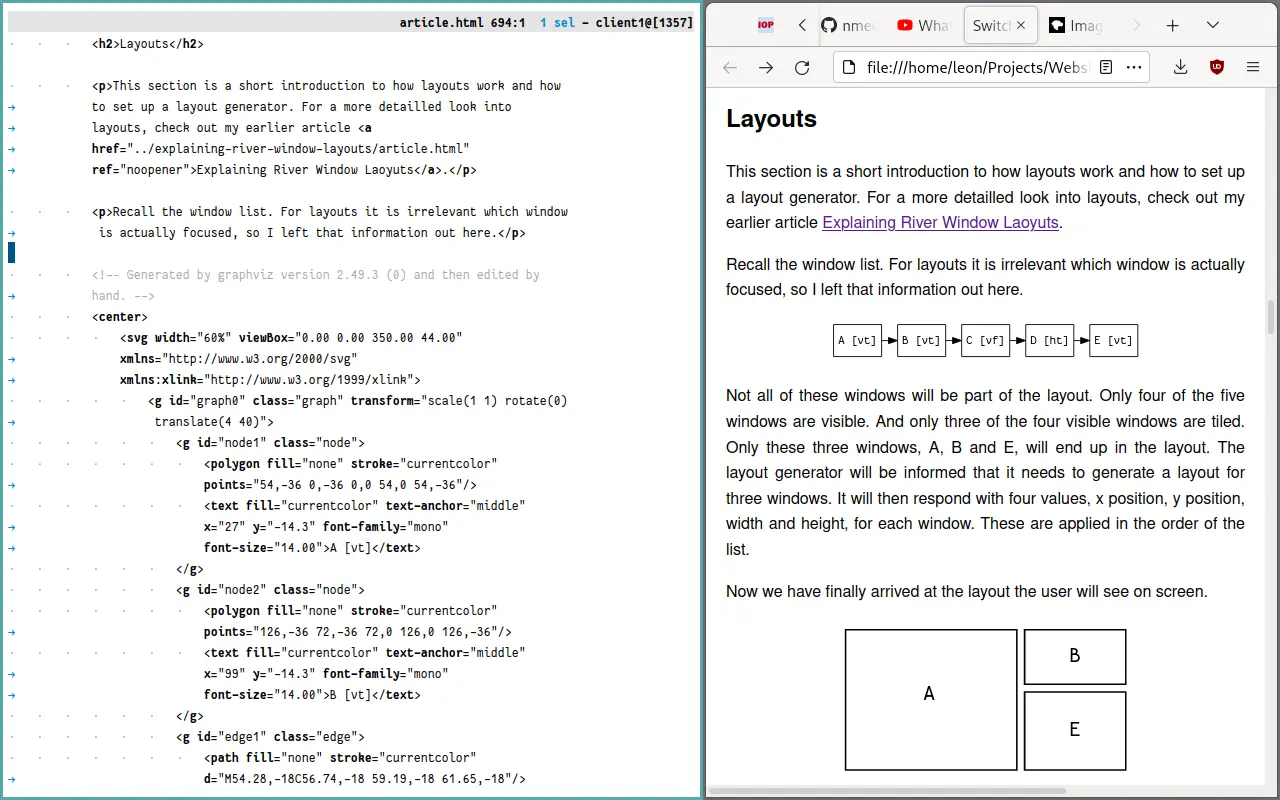
Task: Click the article.html 694:1 status text in the editor
Action: pyautogui.click(x=462, y=22)
